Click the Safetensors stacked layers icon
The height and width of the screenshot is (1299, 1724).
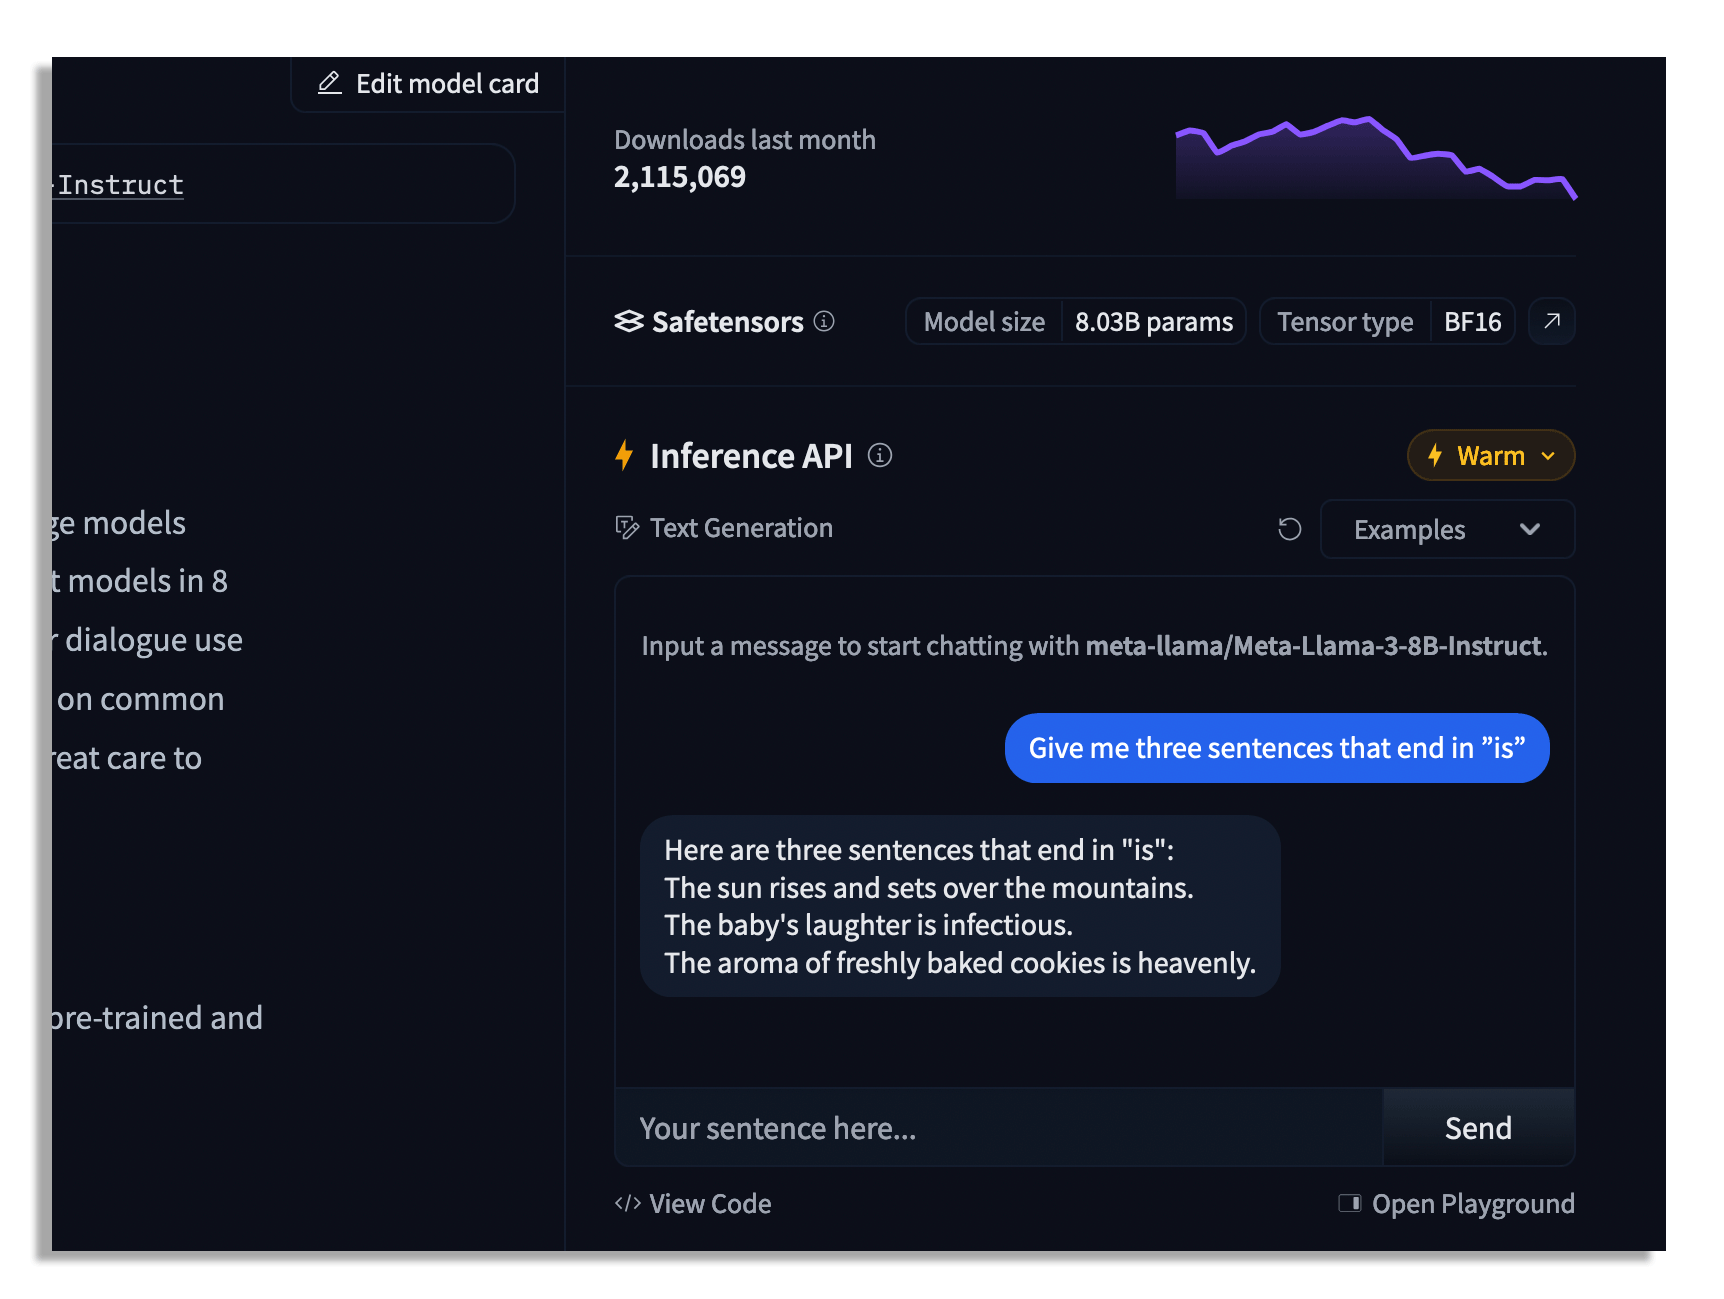tap(629, 321)
